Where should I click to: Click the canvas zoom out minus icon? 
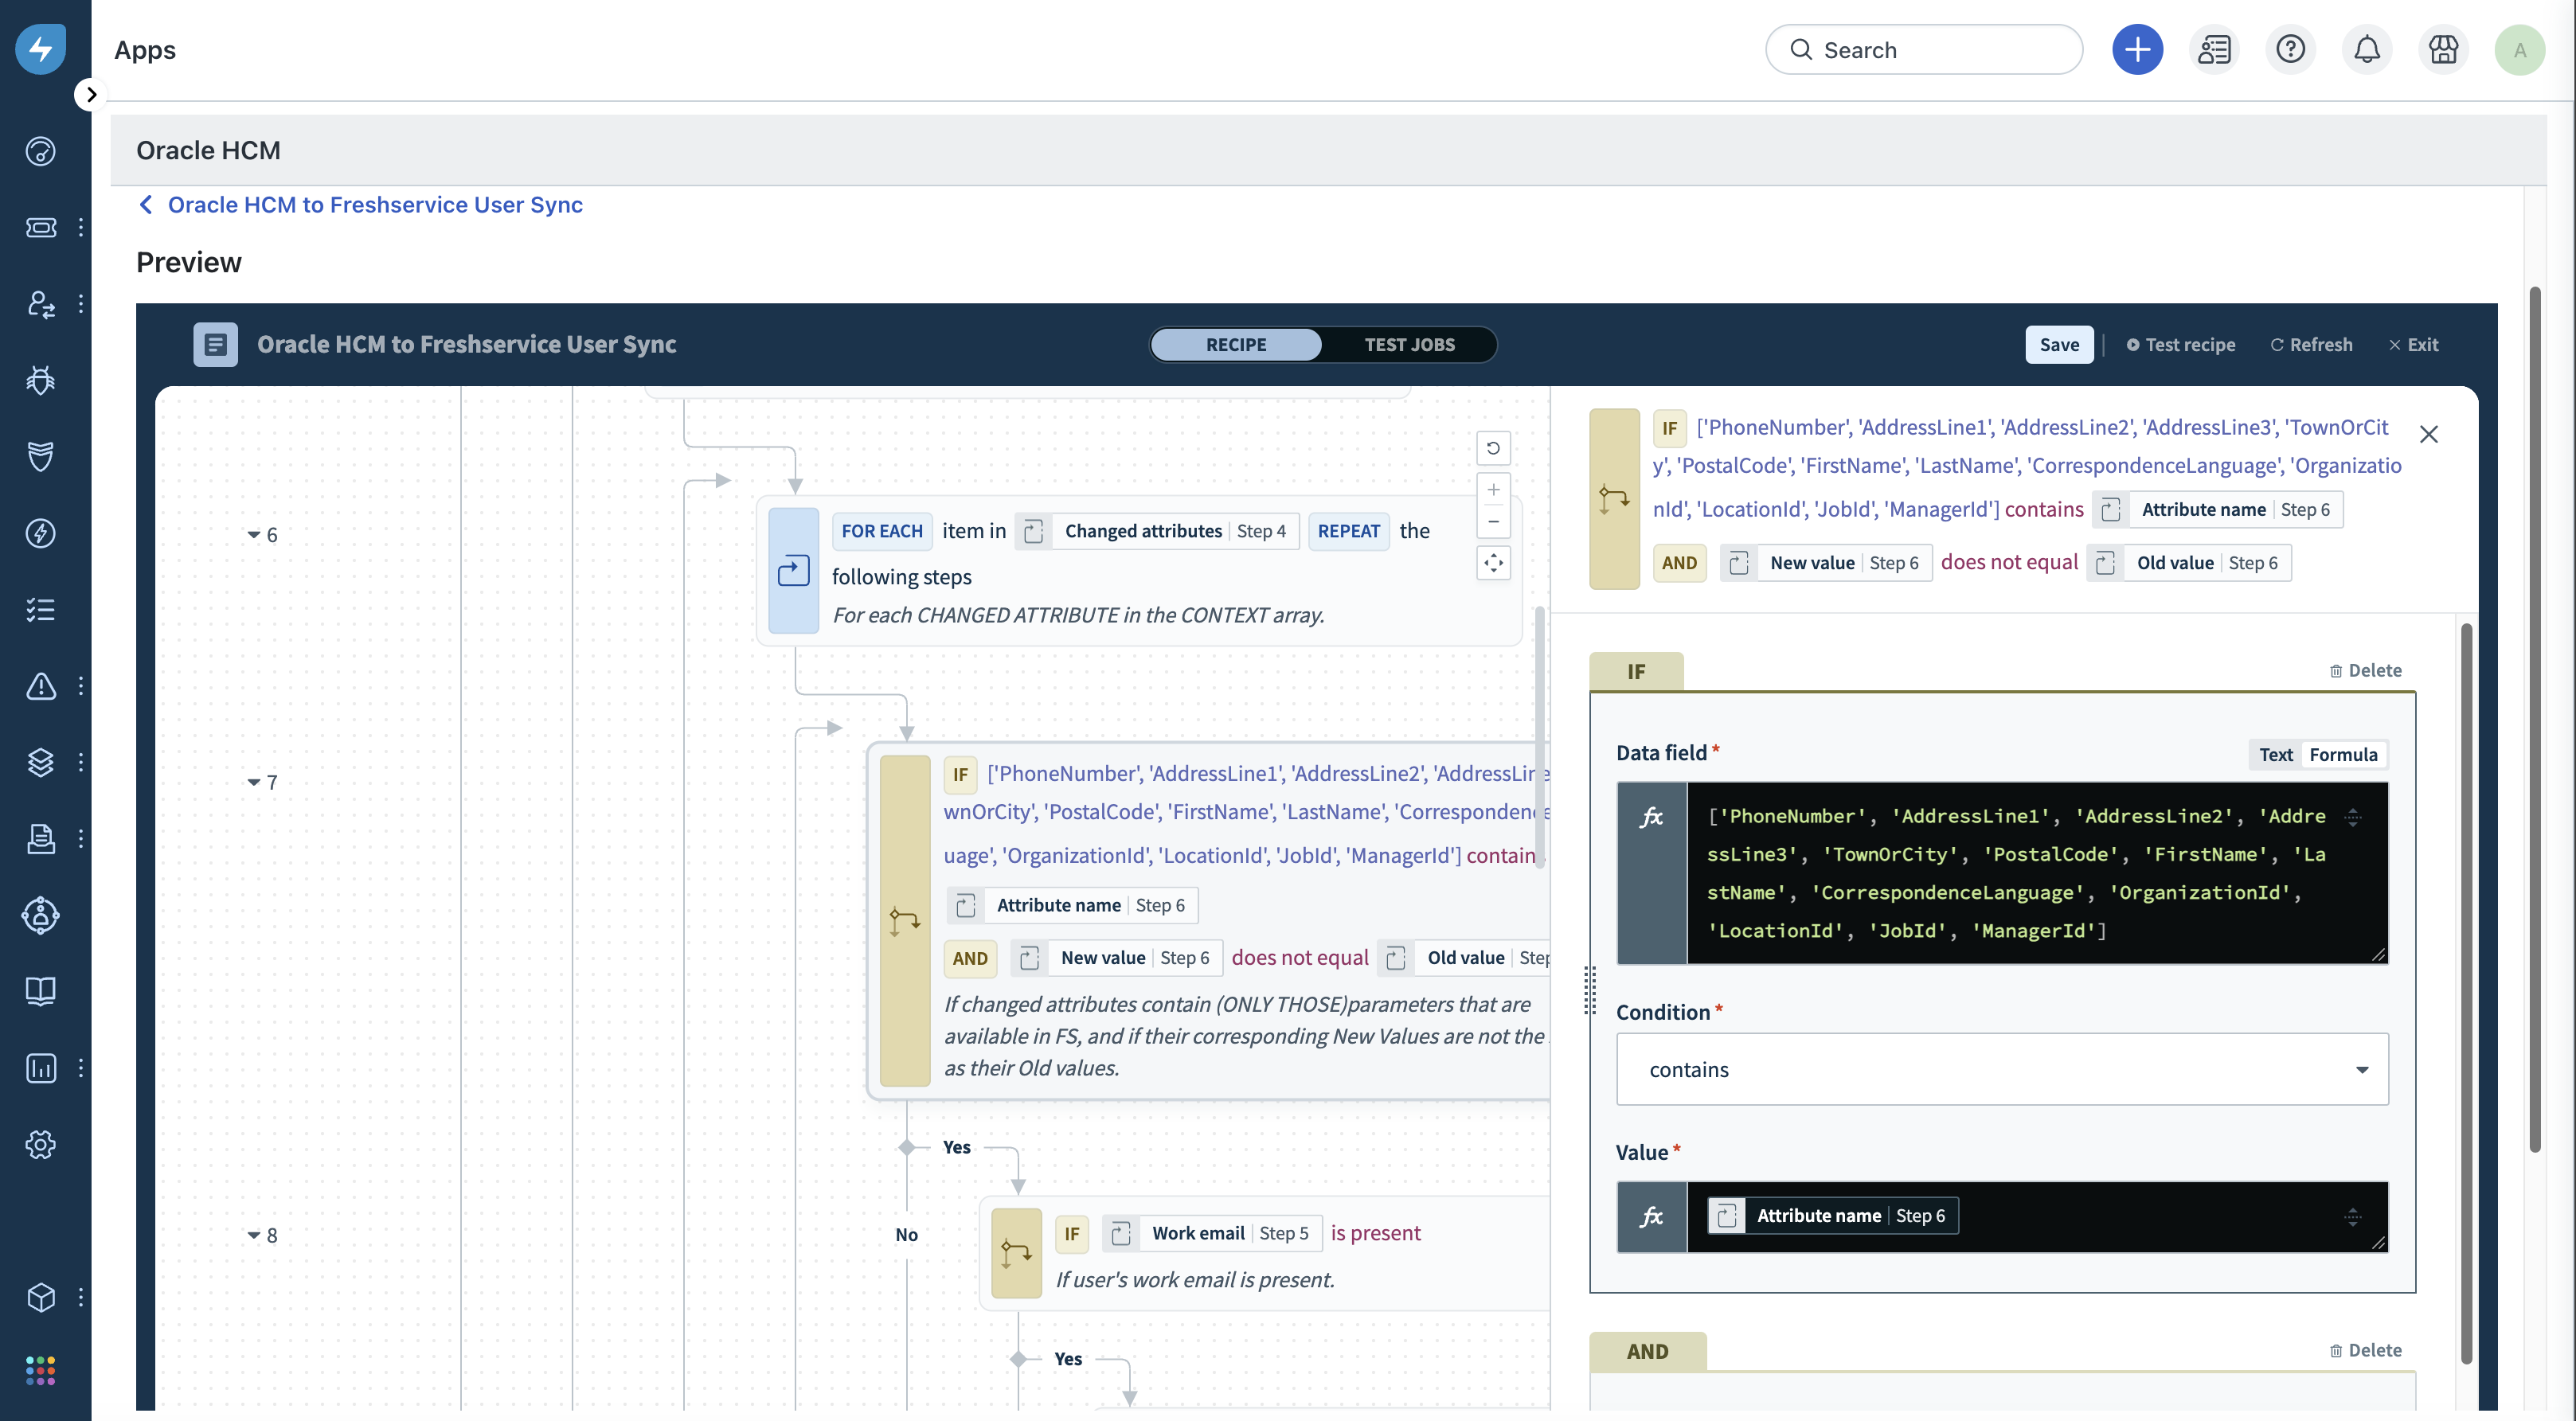click(x=1493, y=522)
